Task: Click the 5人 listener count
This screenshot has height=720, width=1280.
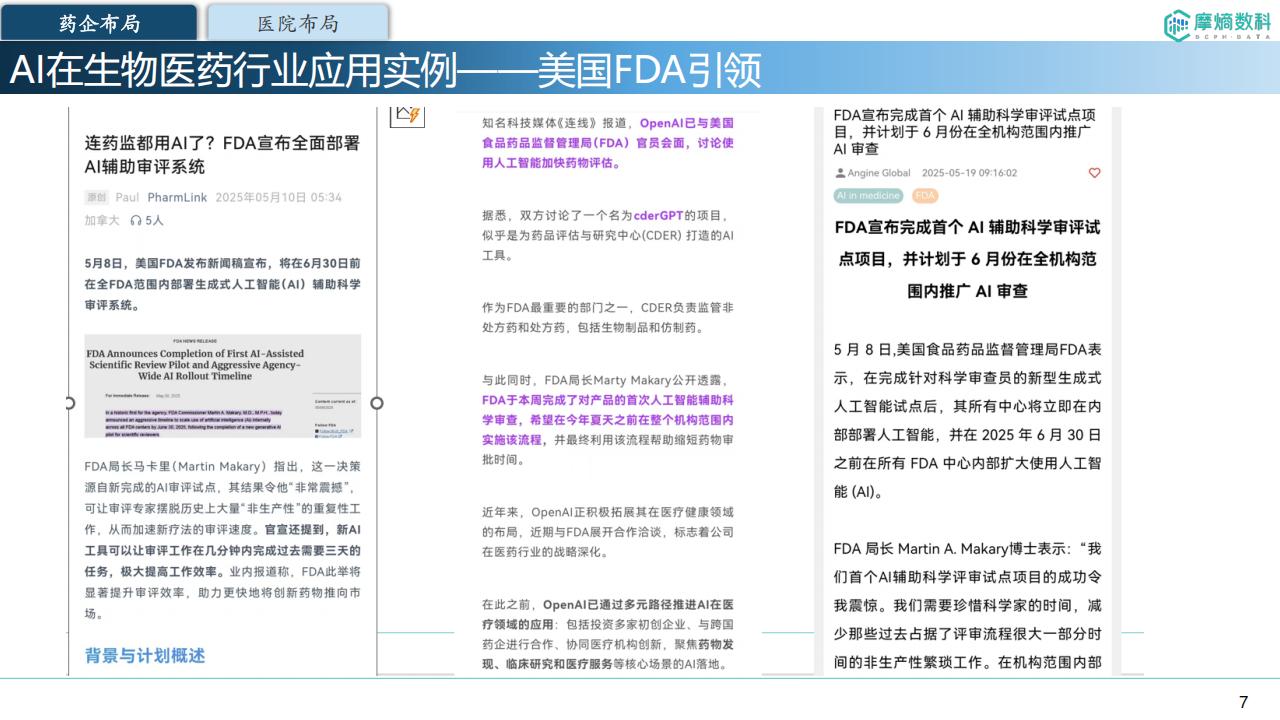Action: click(154, 220)
